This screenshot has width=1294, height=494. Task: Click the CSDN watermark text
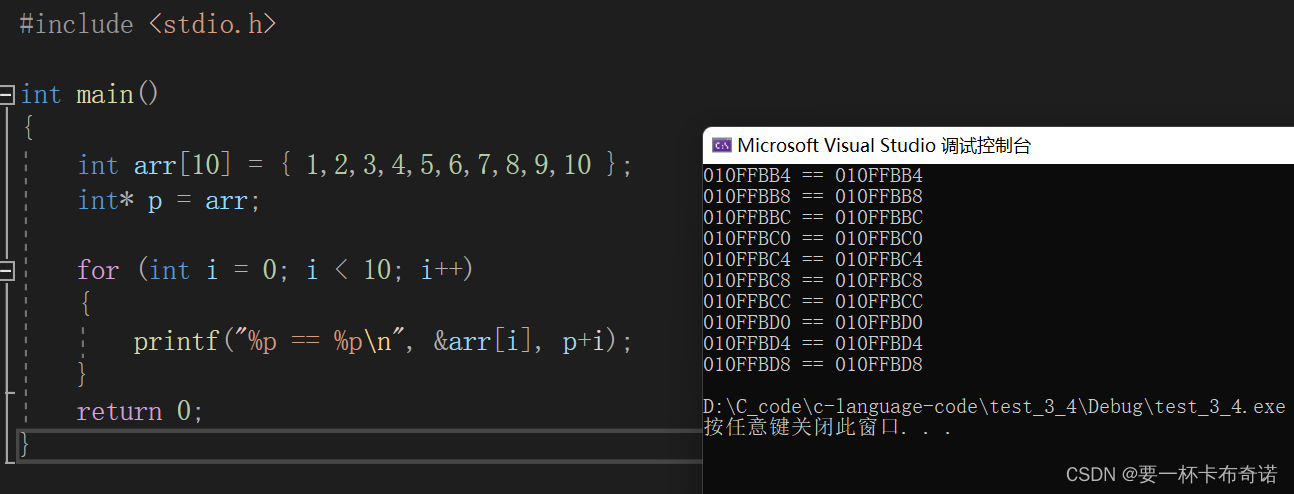click(1171, 473)
